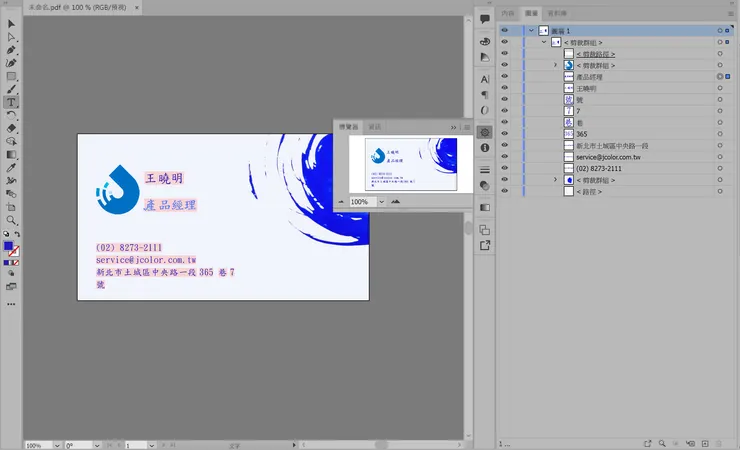Viewport: 740px width, 450px height.
Task: Select the Symbol Sprayer tool
Action: (x=11, y=181)
